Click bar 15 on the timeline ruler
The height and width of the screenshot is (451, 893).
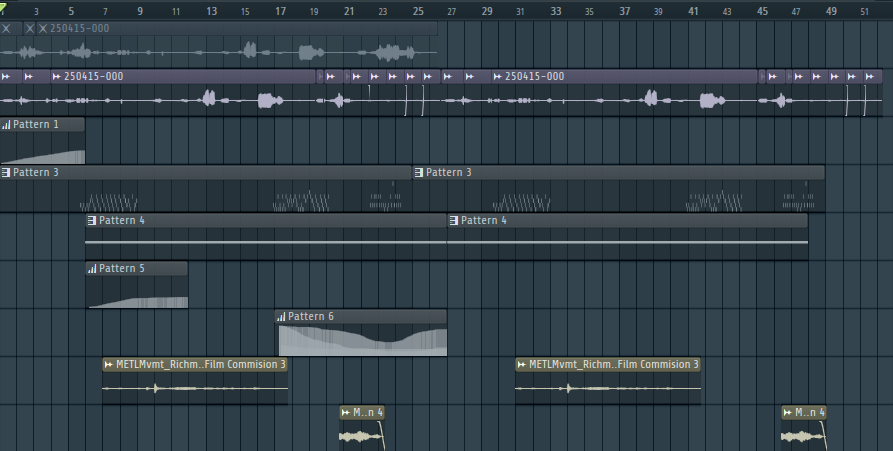tap(245, 11)
